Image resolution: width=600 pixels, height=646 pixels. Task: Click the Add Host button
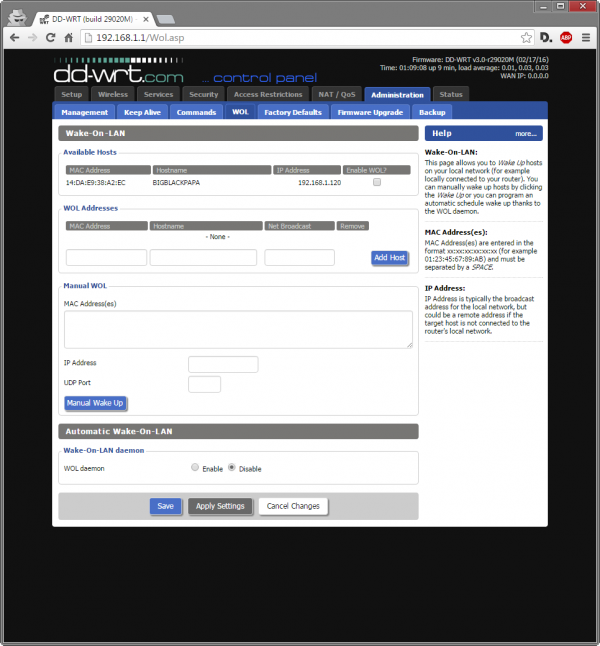389,258
